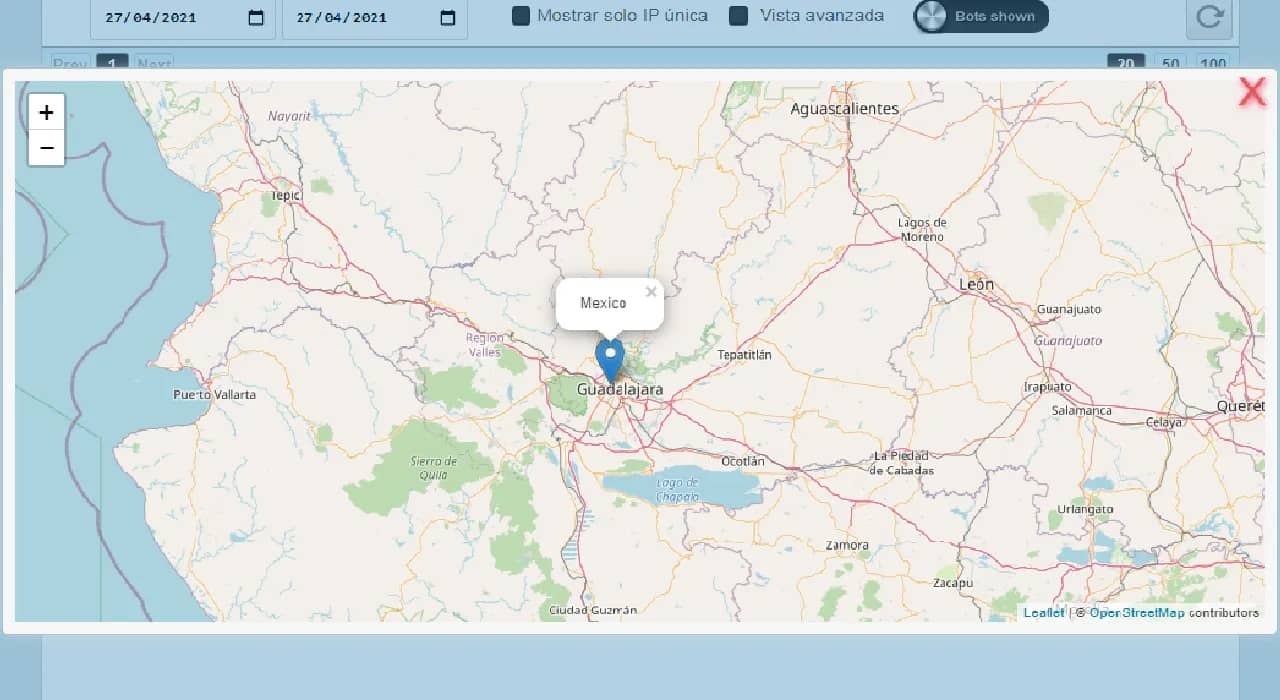
Task: Enable the Mostrar solo IP única checkbox
Action: pyautogui.click(x=521, y=16)
